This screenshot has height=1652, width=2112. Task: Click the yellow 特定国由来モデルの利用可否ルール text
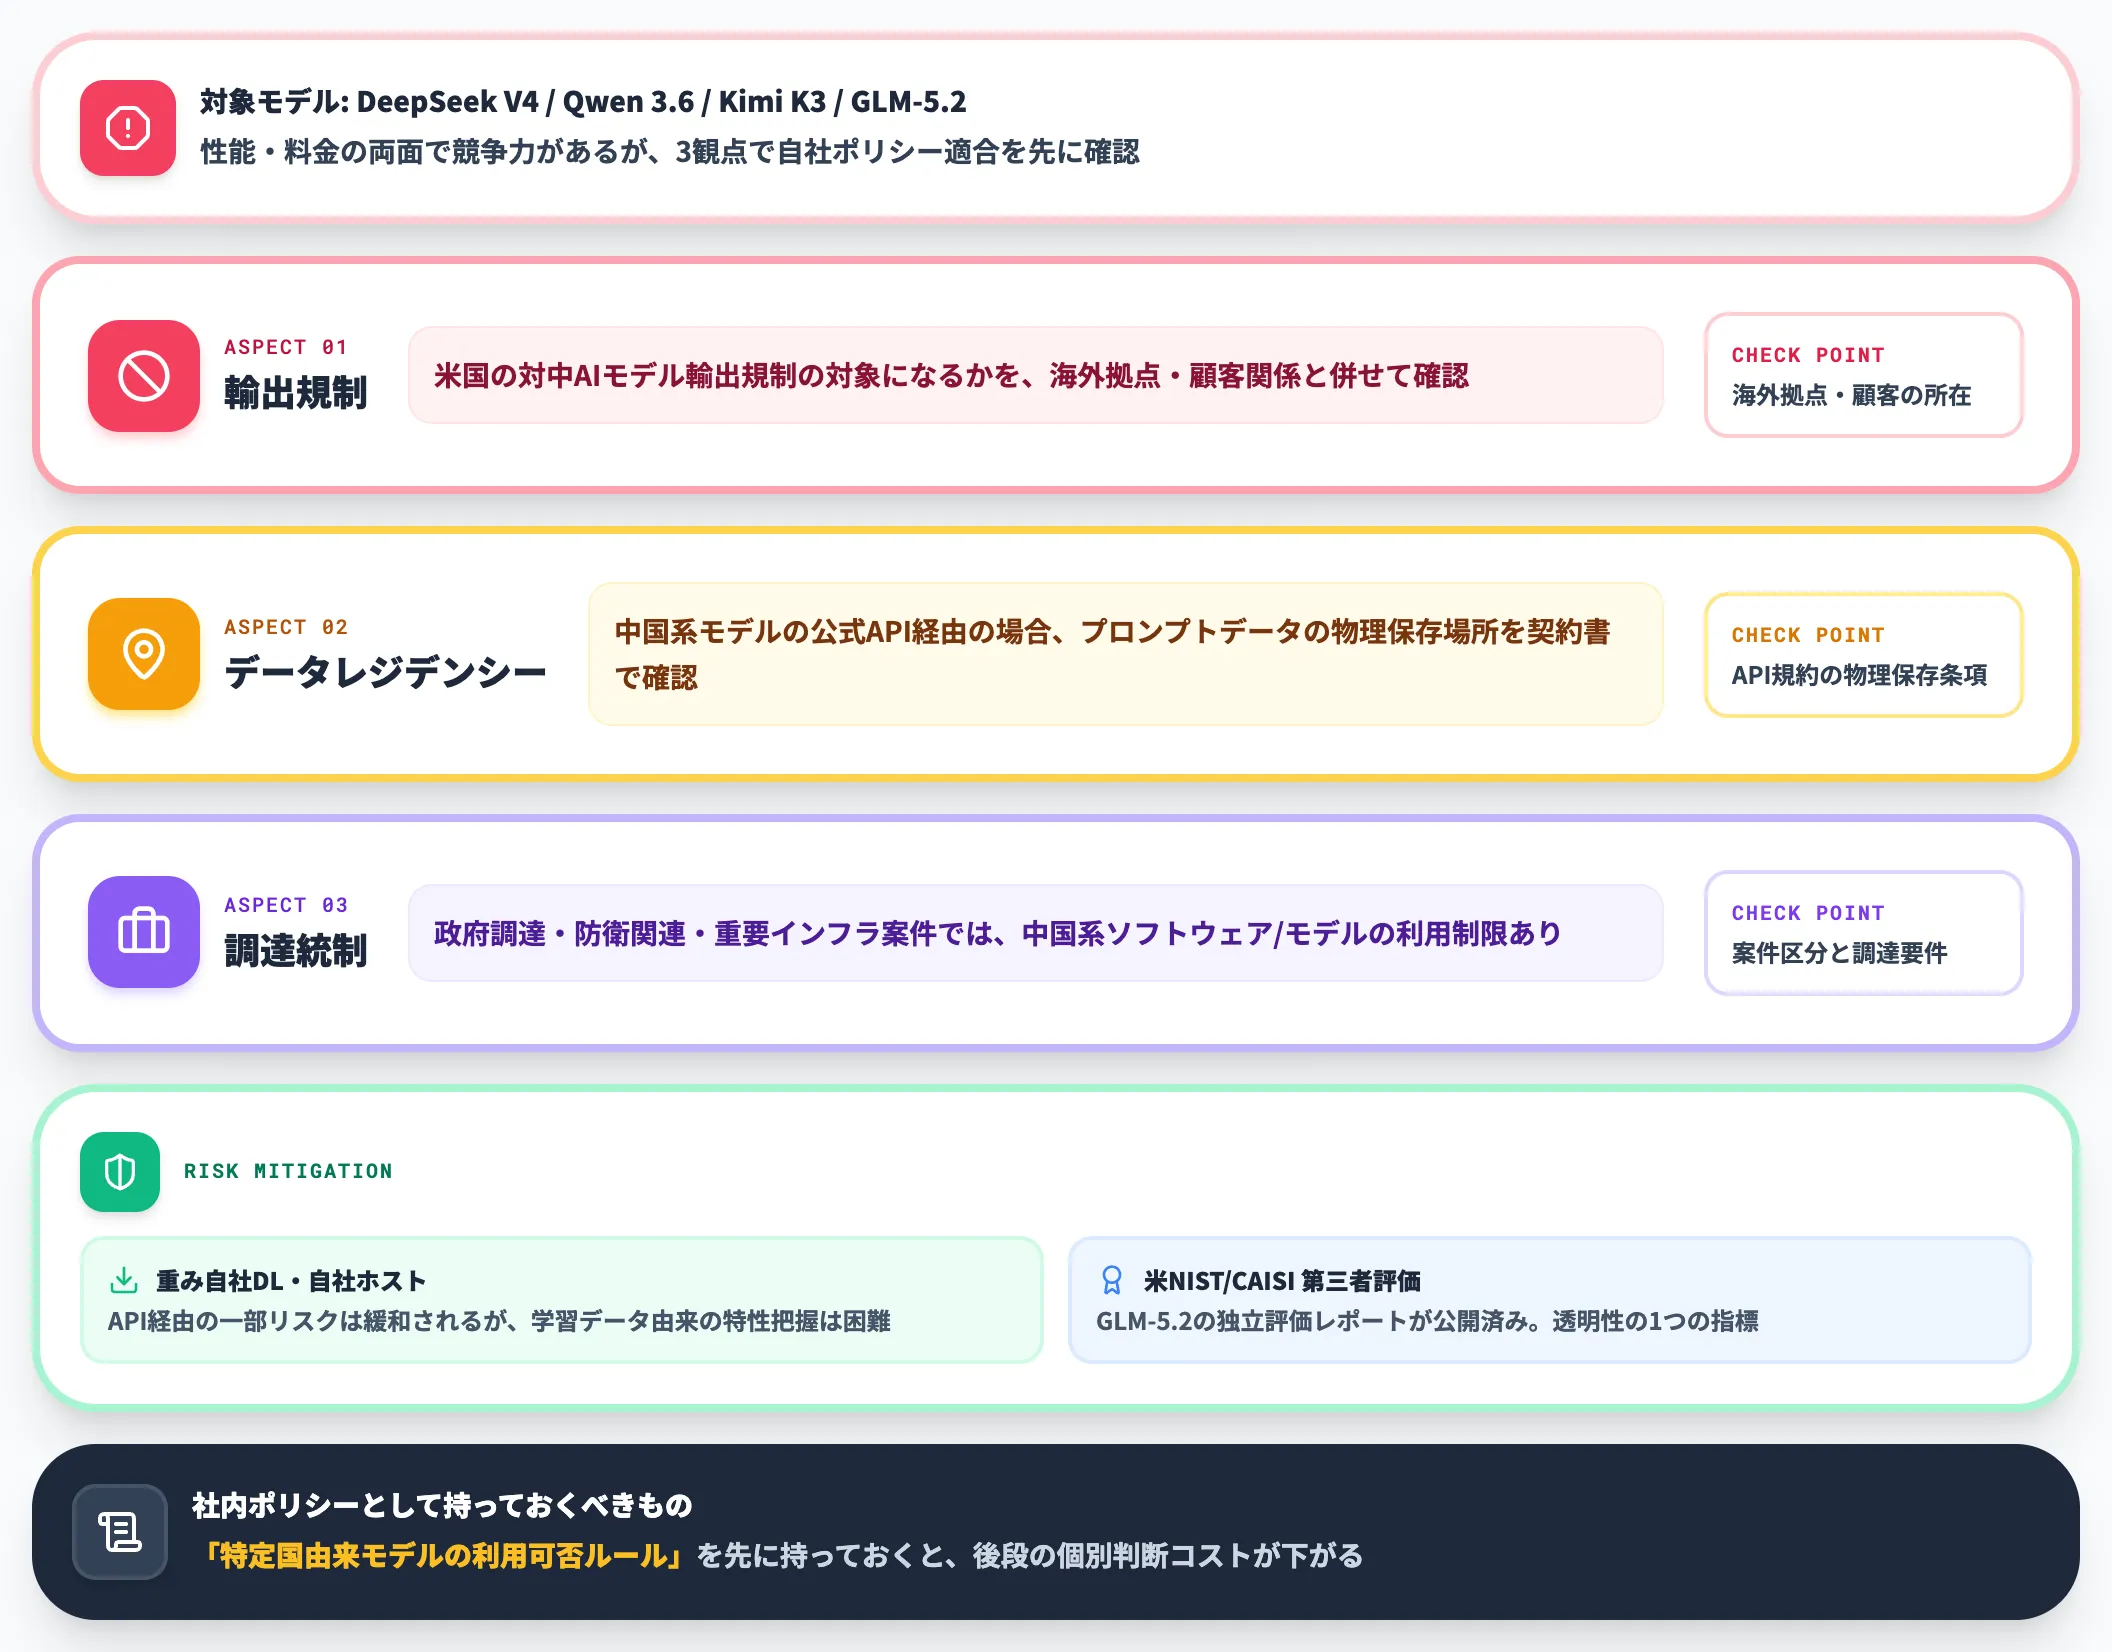pyautogui.click(x=444, y=1556)
